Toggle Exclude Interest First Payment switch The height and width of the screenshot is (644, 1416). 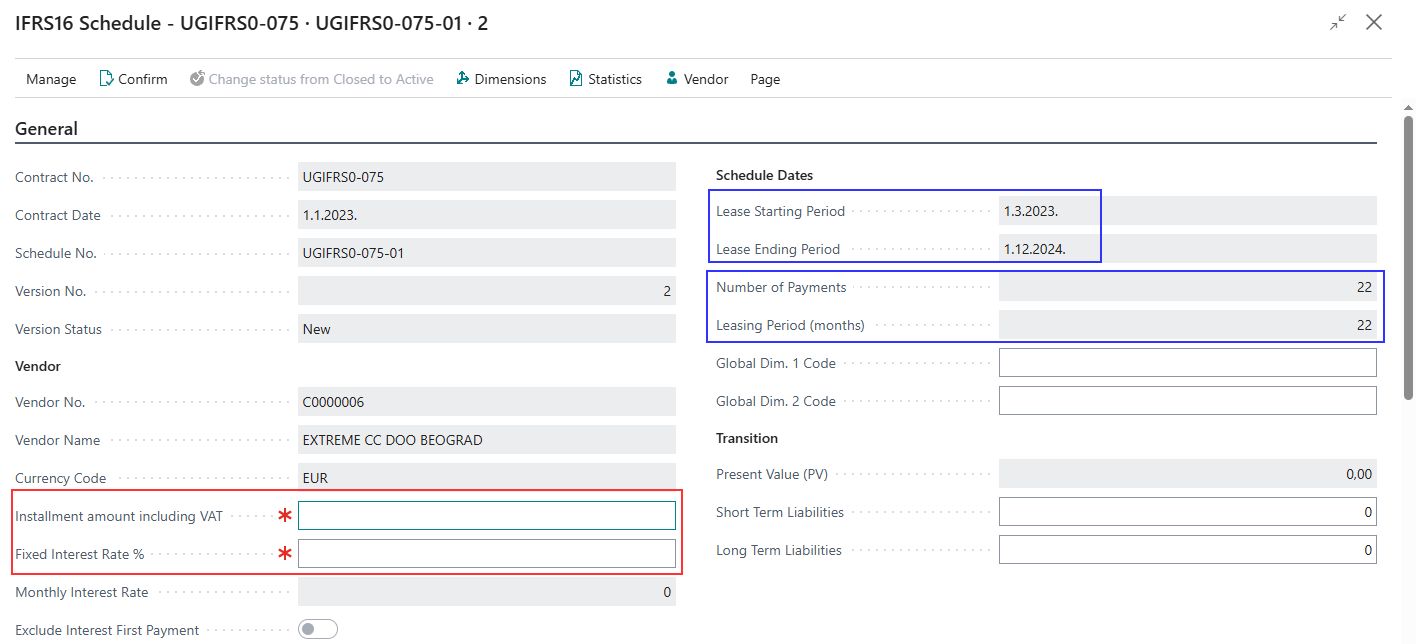point(318,629)
